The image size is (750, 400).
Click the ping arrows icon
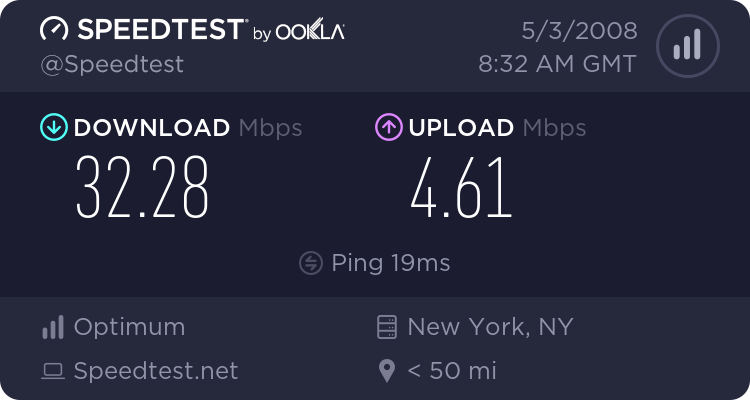311,263
